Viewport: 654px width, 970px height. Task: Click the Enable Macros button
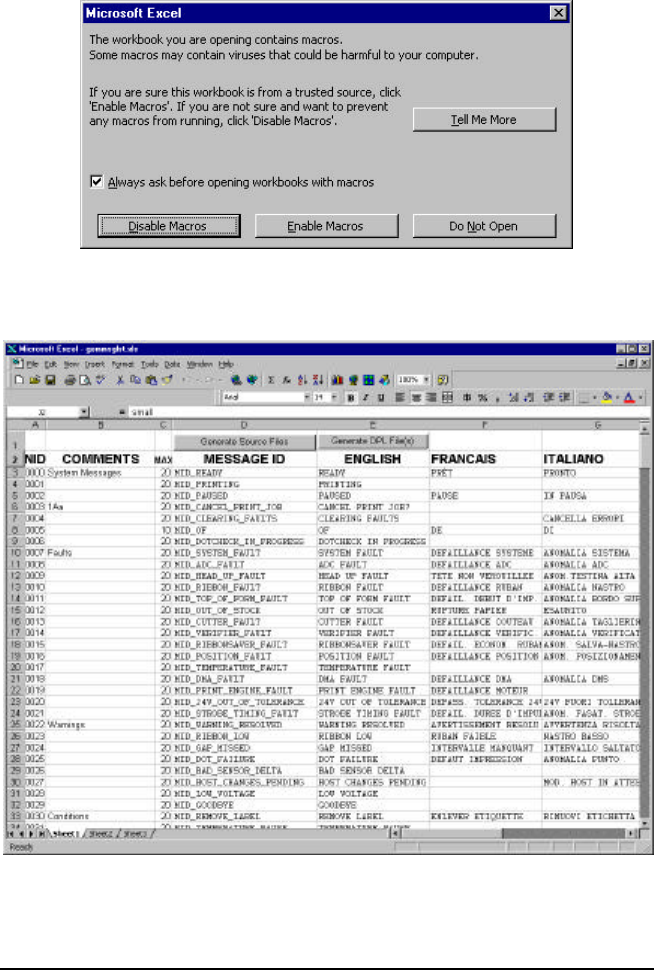[326, 226]
